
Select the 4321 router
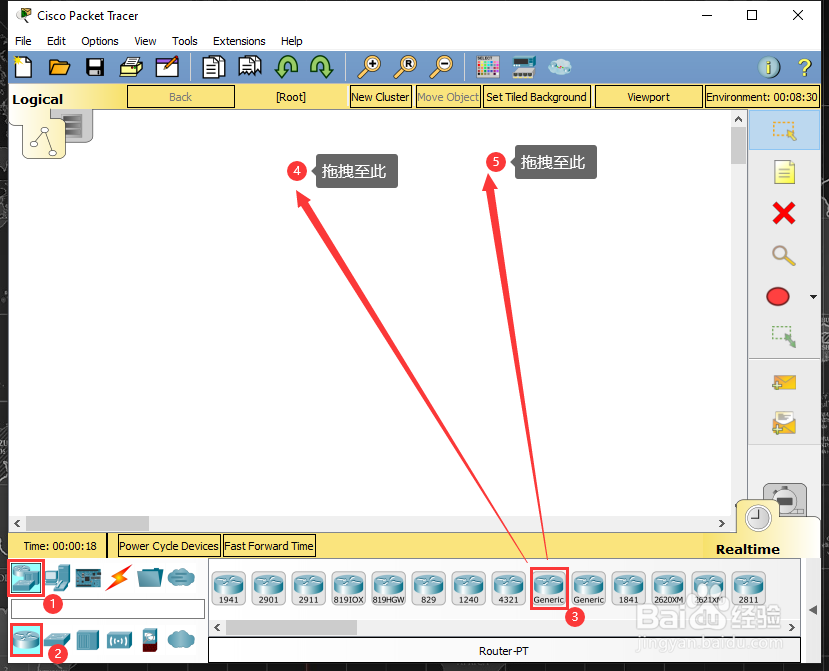click(x=508, y=588)
